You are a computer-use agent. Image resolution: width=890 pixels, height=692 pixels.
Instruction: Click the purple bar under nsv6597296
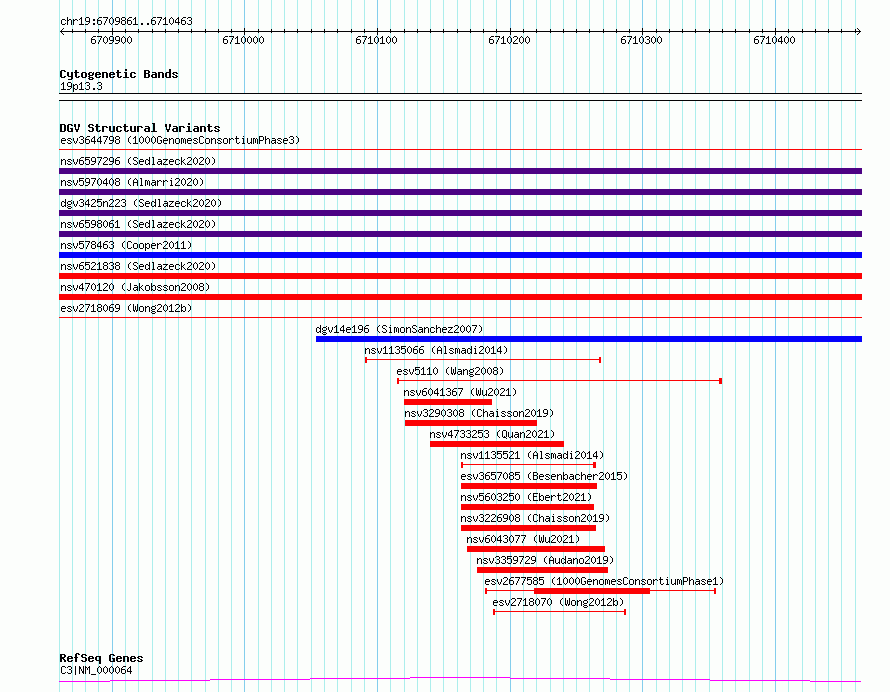pos(460,171)
